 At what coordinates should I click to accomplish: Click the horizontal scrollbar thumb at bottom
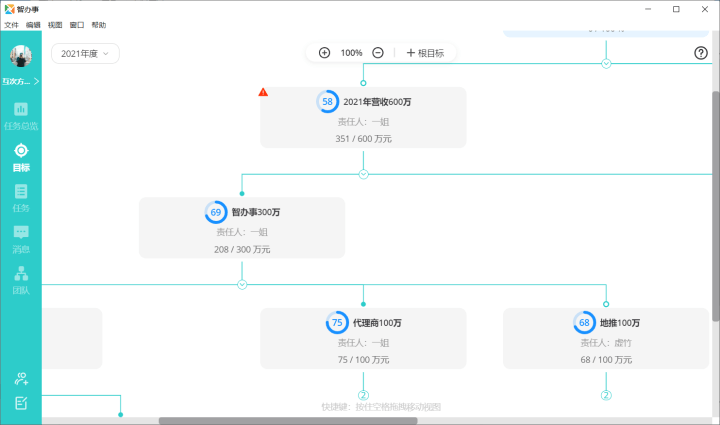[x=288, y=421]
